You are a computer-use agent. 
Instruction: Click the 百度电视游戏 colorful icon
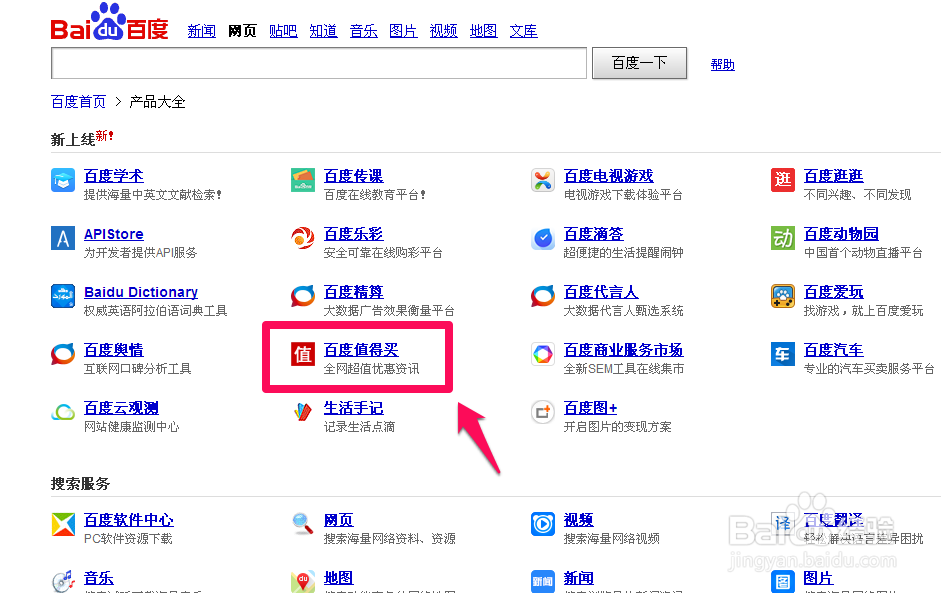(543, 180)
